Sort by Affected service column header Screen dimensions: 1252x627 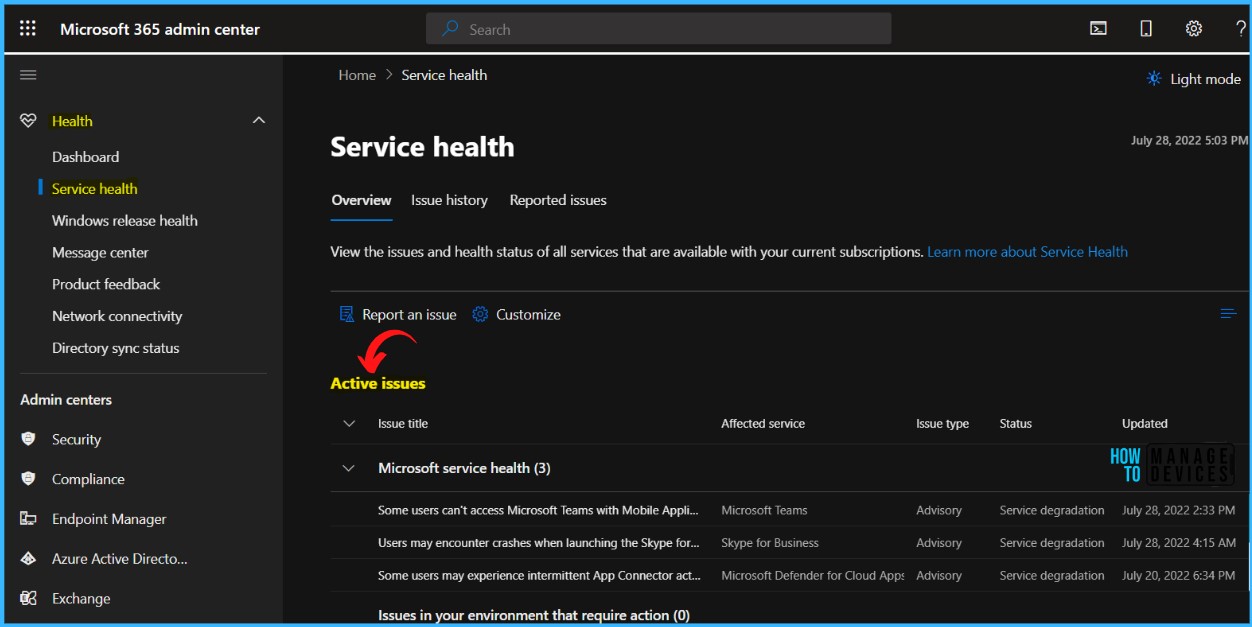click(x=763, y=424)
